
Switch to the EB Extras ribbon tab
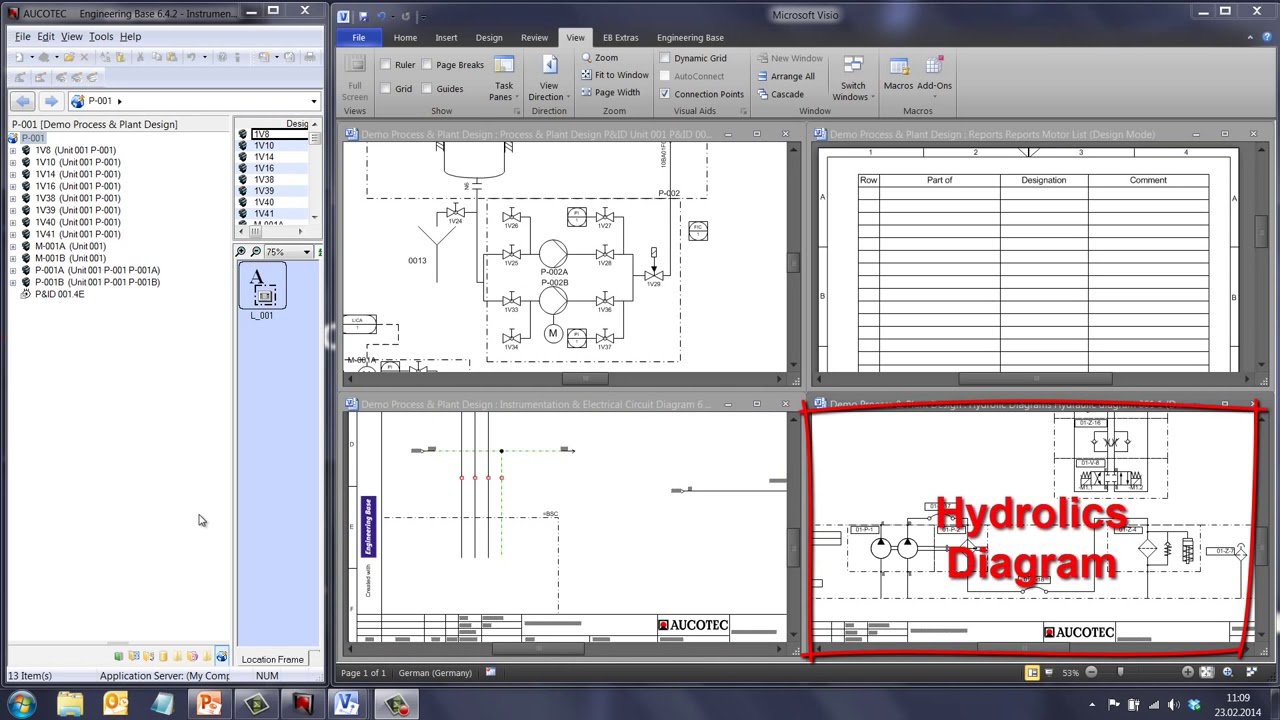[620, 38]
